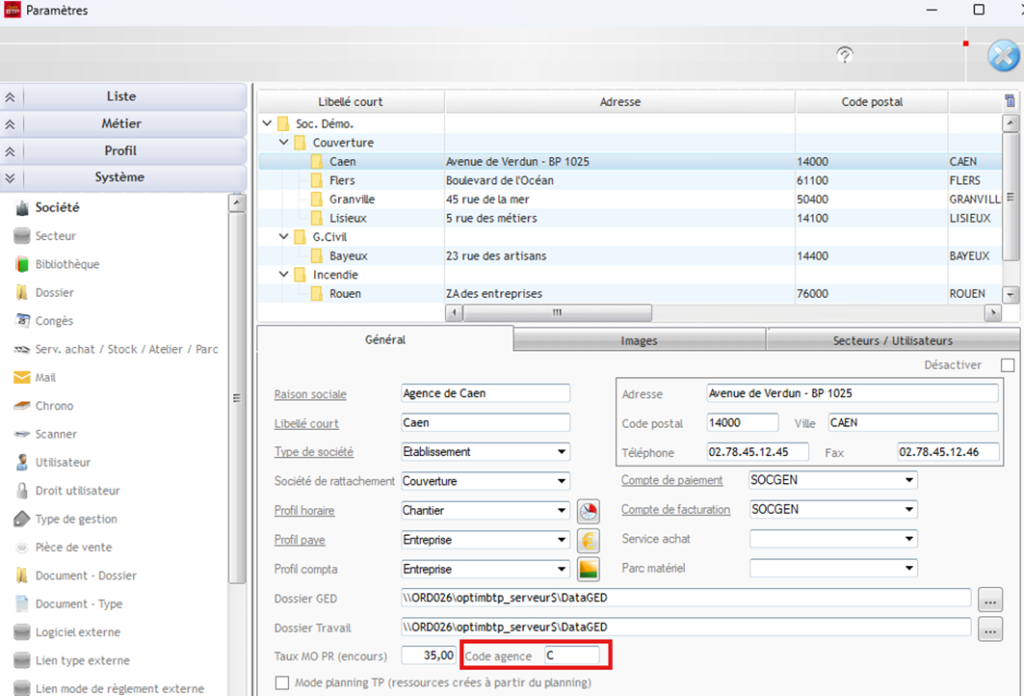Open the Secteurs / Utilisateurs tab
Viewport: 1024px width, 696px height.
(x=892, y=341)
